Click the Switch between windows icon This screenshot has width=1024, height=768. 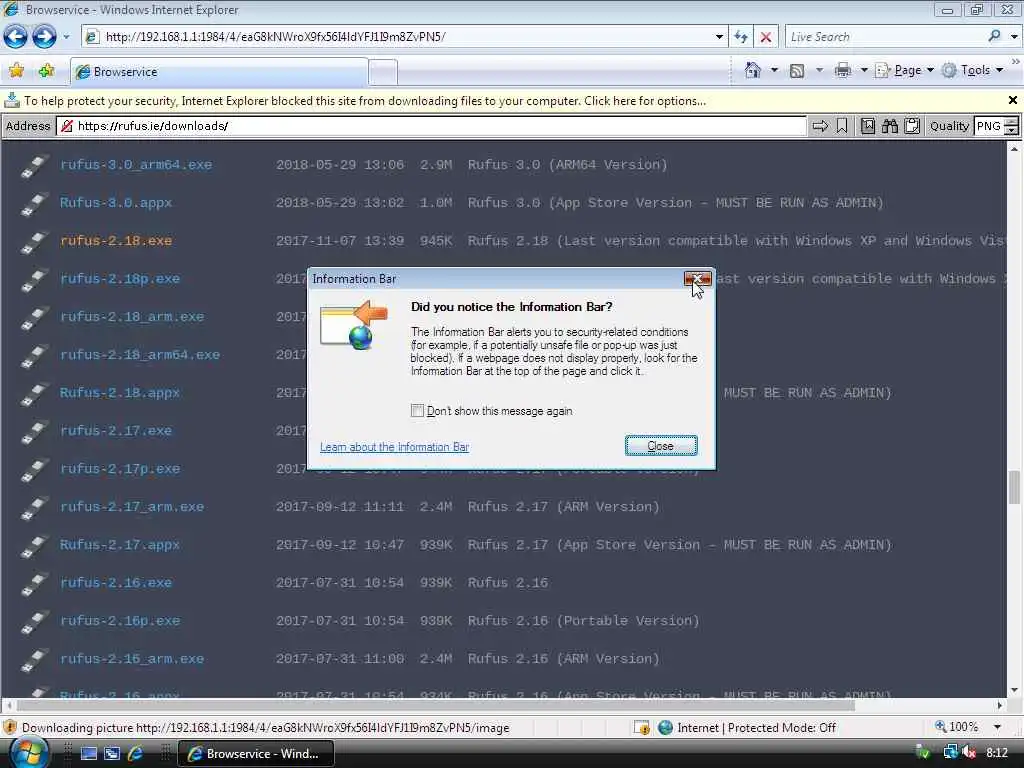(x=112, y=753)
